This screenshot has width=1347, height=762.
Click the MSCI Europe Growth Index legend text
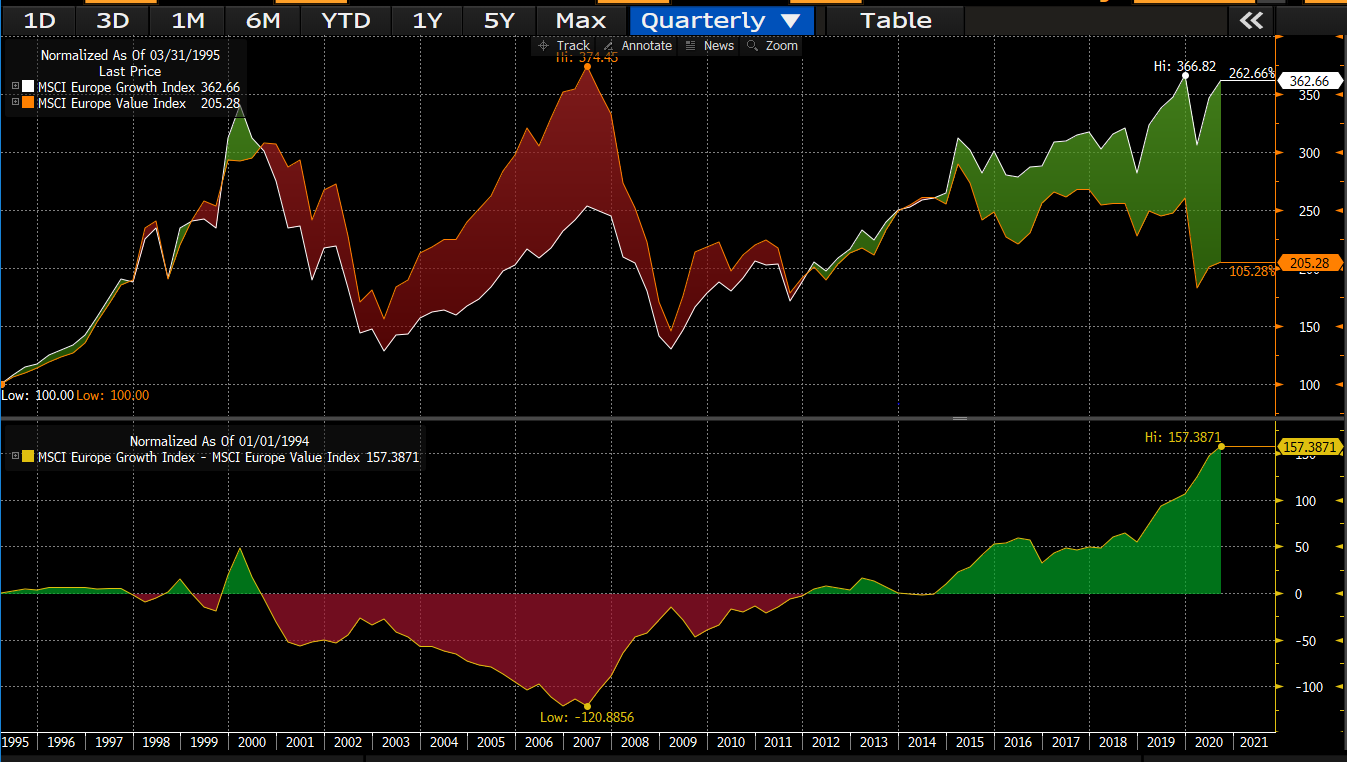pyautogui.click(x=117, y=88)
